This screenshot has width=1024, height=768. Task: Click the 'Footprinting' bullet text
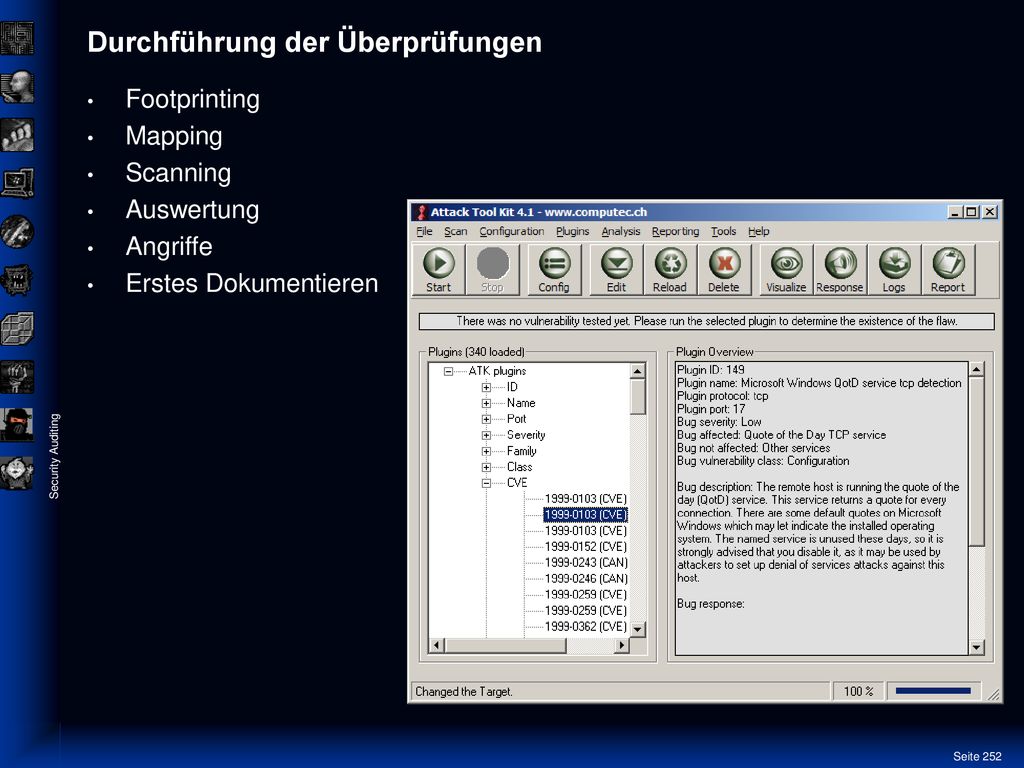click(x=193, y=99)
